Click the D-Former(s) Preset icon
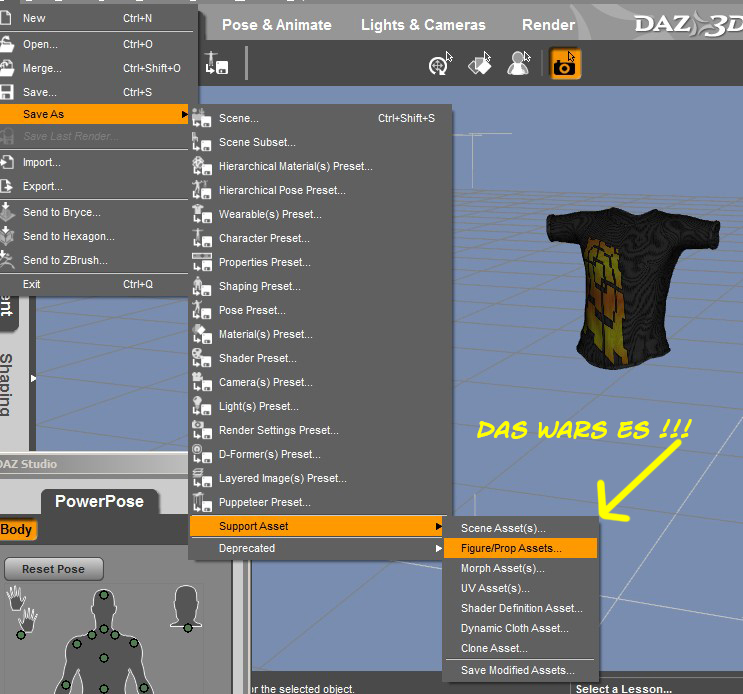The width and height of the screenshot is (743, 694). click(201, 454)
